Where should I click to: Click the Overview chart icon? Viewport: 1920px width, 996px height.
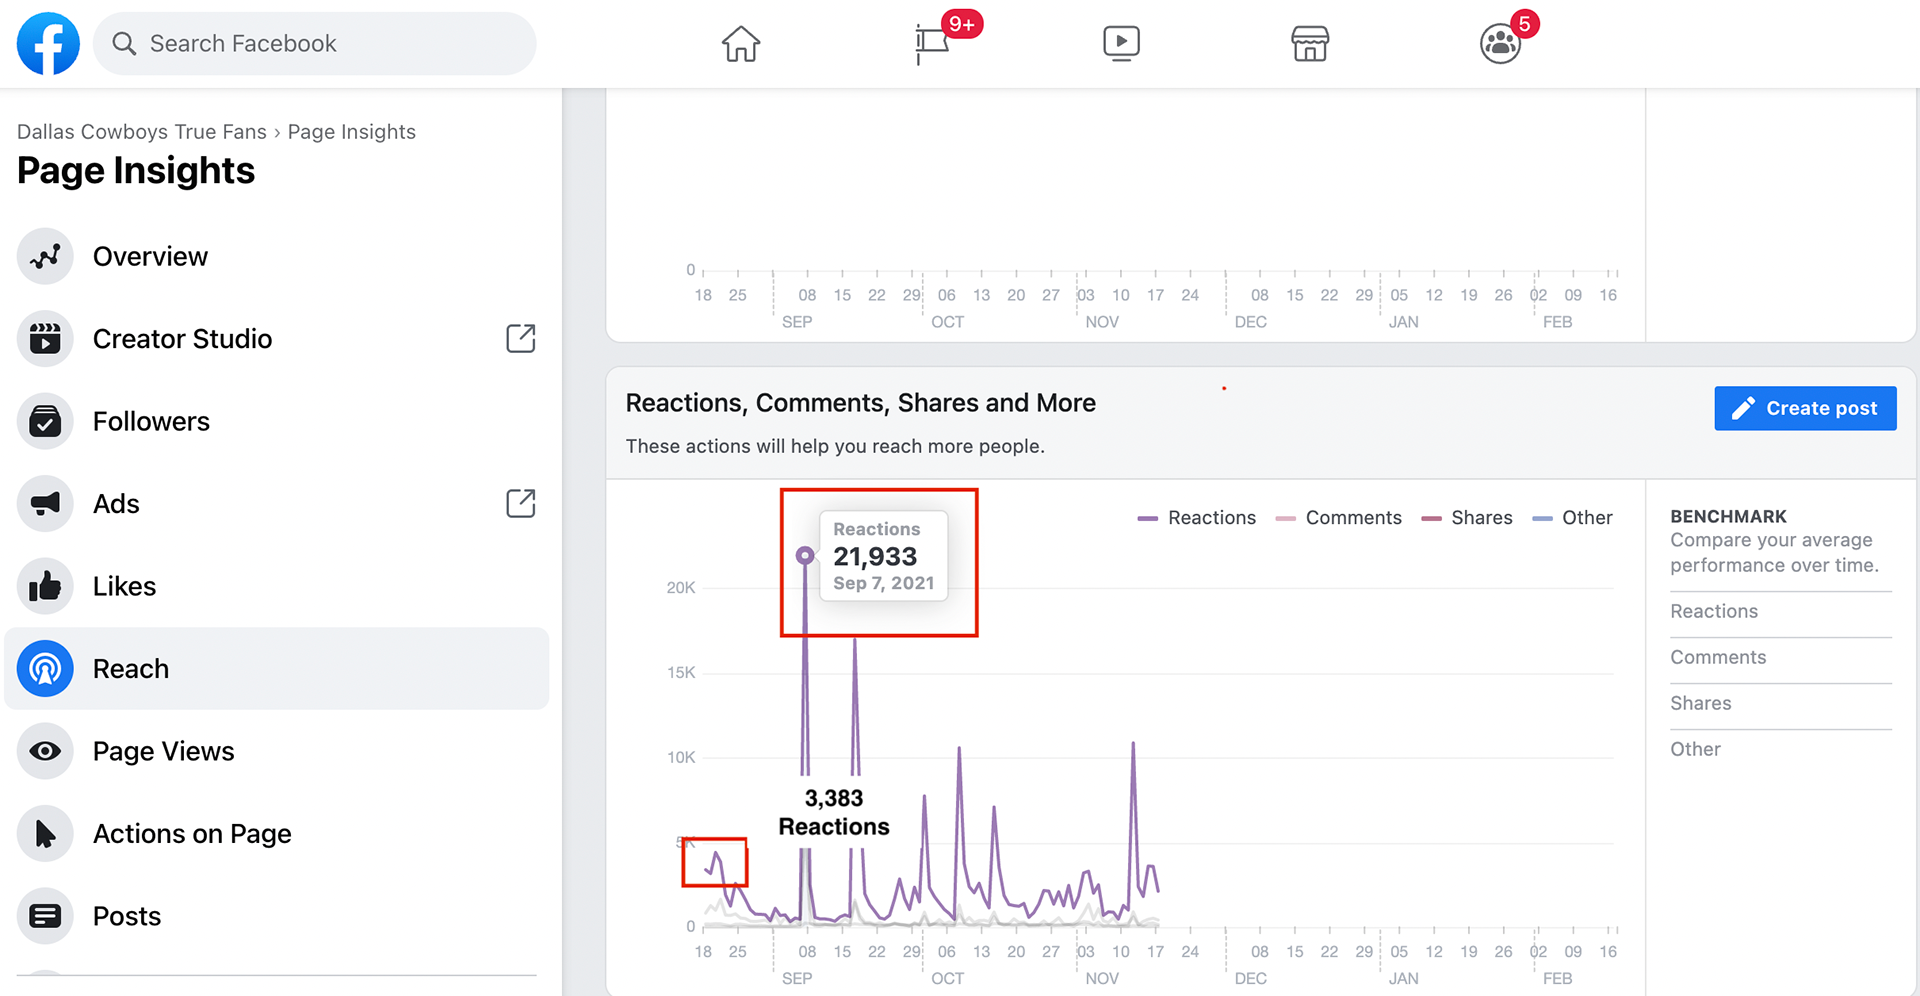click(45, 256)
